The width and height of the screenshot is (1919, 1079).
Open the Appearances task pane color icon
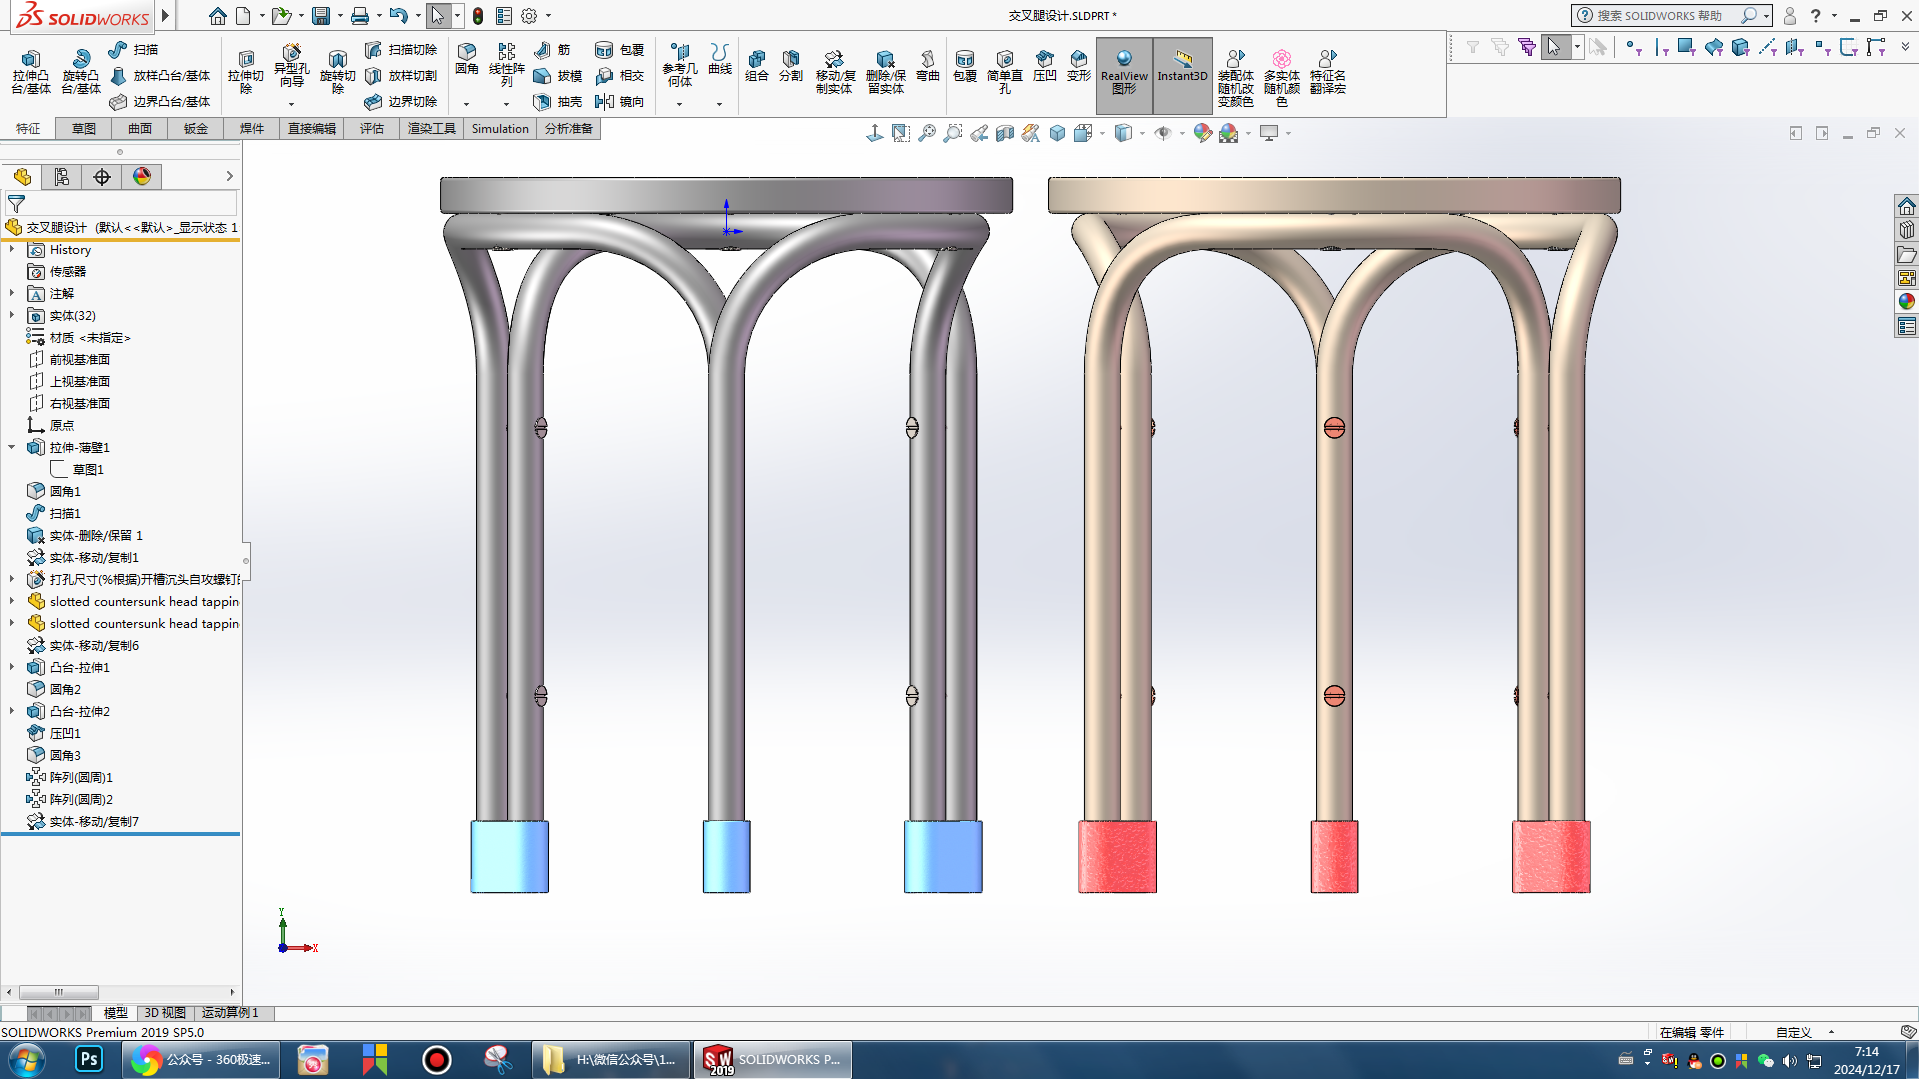pyautogui.click(x=1906, y=302)
